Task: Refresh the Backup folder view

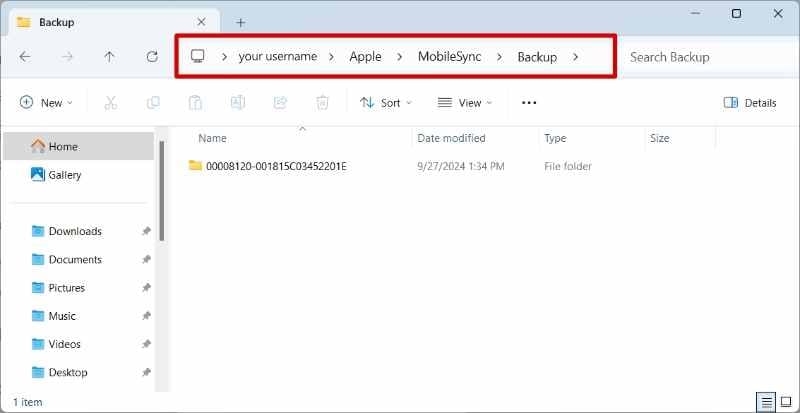Action: click(x=152, y=57)
